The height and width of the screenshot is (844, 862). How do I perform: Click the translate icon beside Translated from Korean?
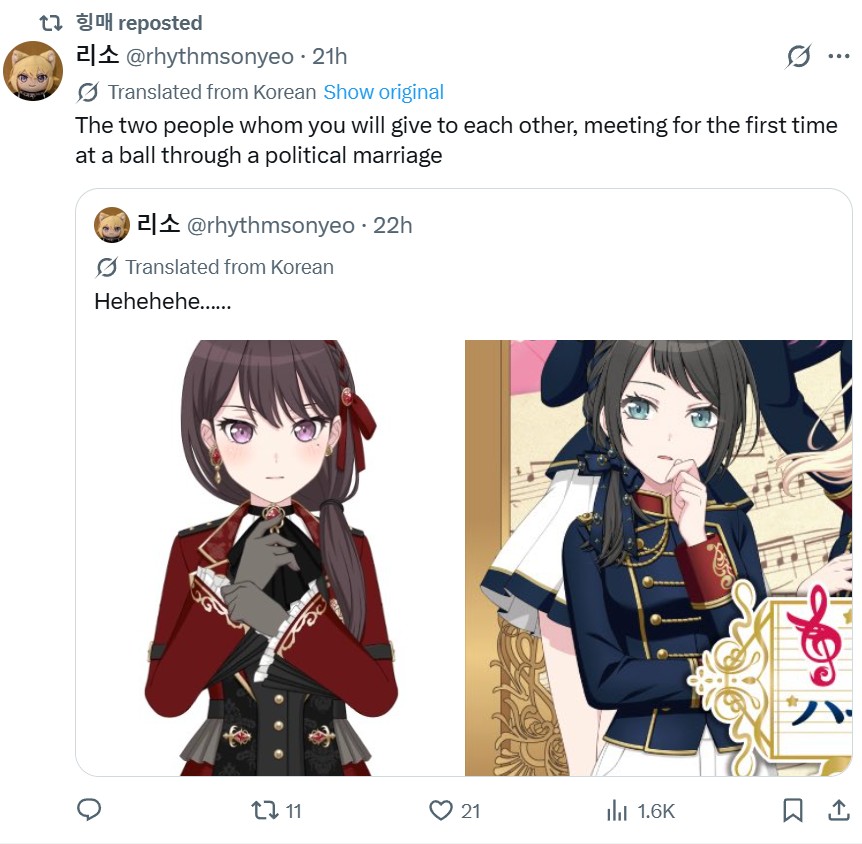[x=88, y=92]
